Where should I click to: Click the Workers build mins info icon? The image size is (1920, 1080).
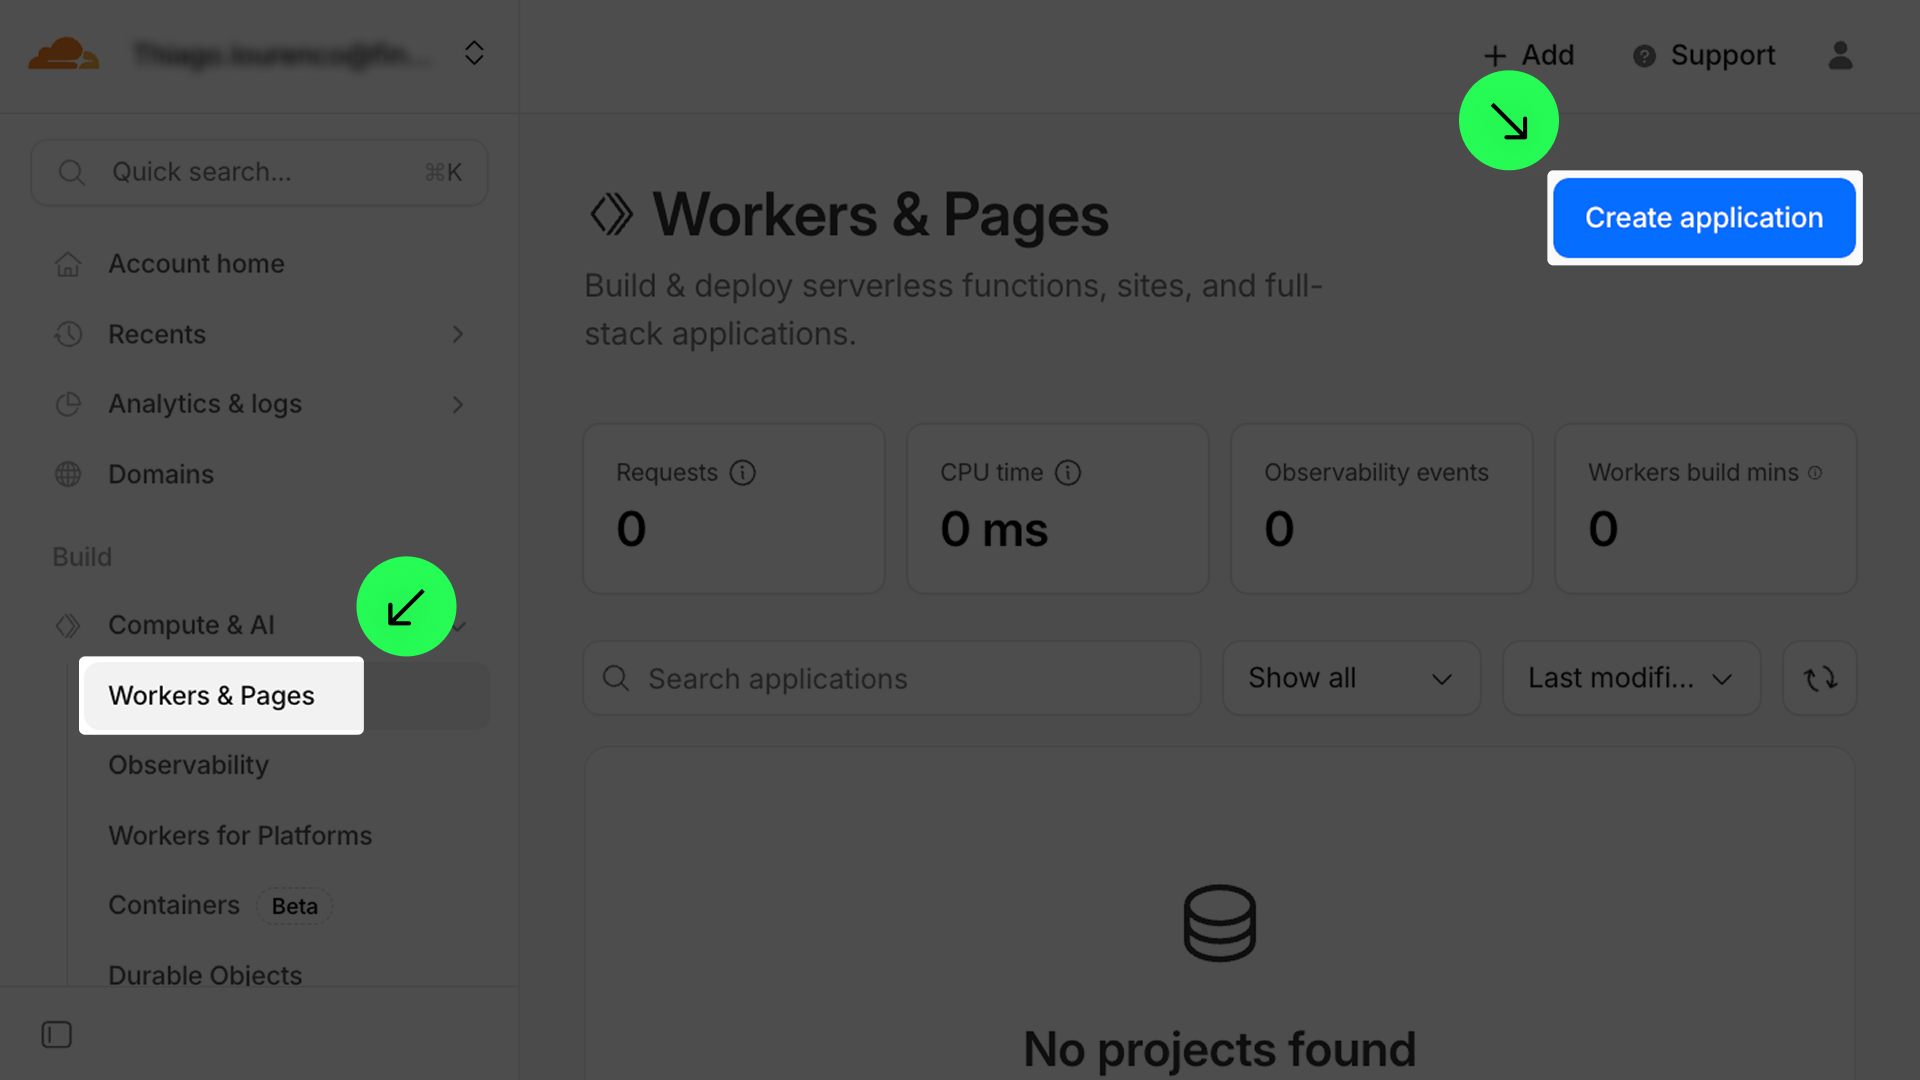point(1815,473)
